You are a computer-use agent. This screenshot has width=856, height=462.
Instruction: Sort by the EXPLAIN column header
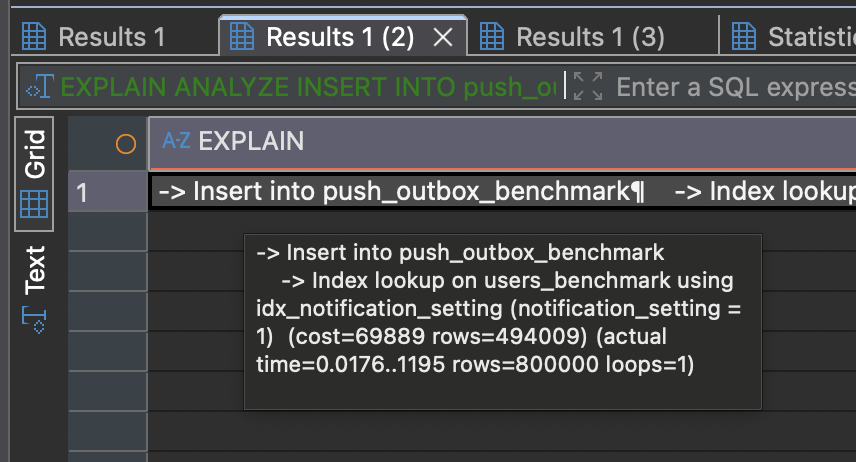[251, 142]
